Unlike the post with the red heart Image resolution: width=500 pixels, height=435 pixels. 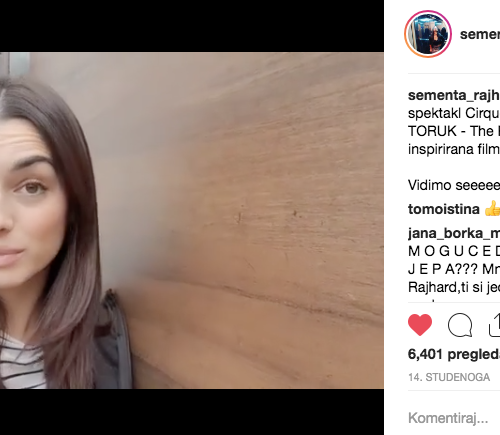[420, 325]
